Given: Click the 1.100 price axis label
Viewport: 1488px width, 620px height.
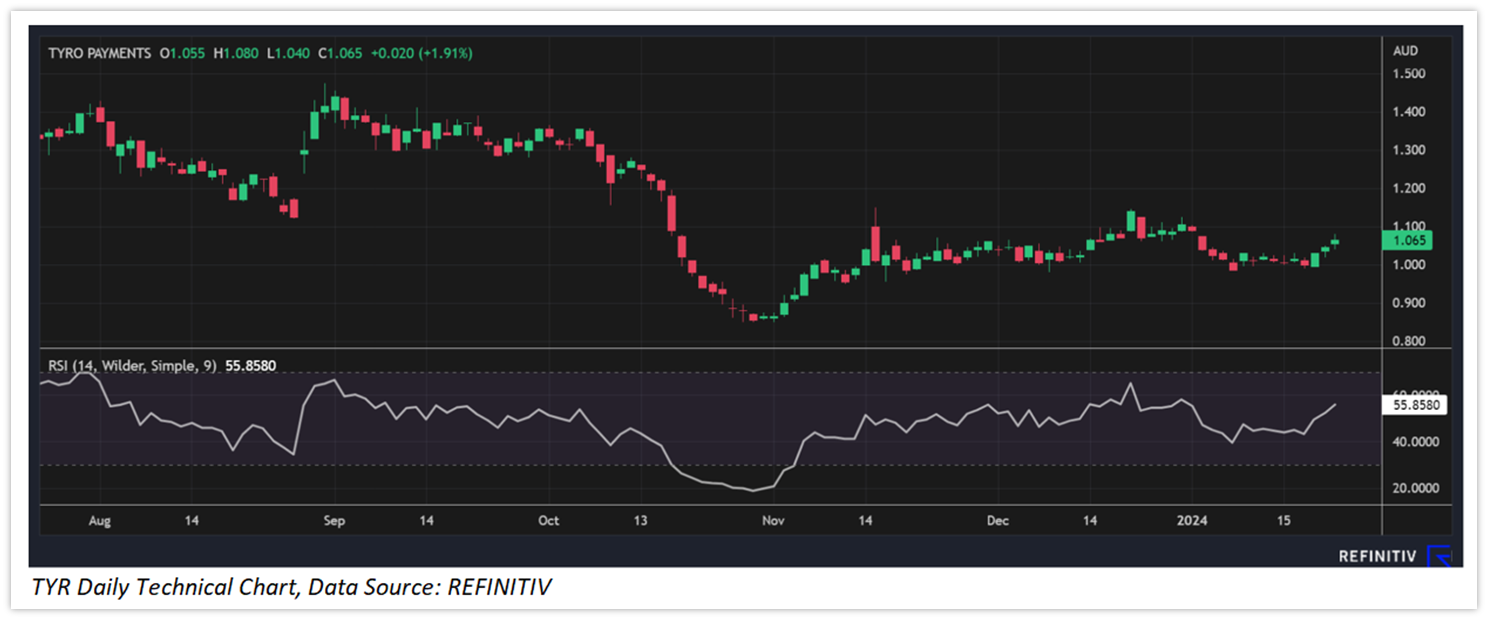Looking at the screenshot, I should click(1408, 226).
